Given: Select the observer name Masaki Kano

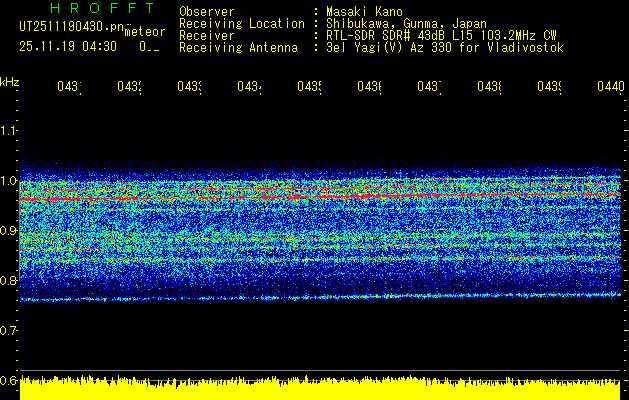Looking at the screenshot, I should (364, 12).
